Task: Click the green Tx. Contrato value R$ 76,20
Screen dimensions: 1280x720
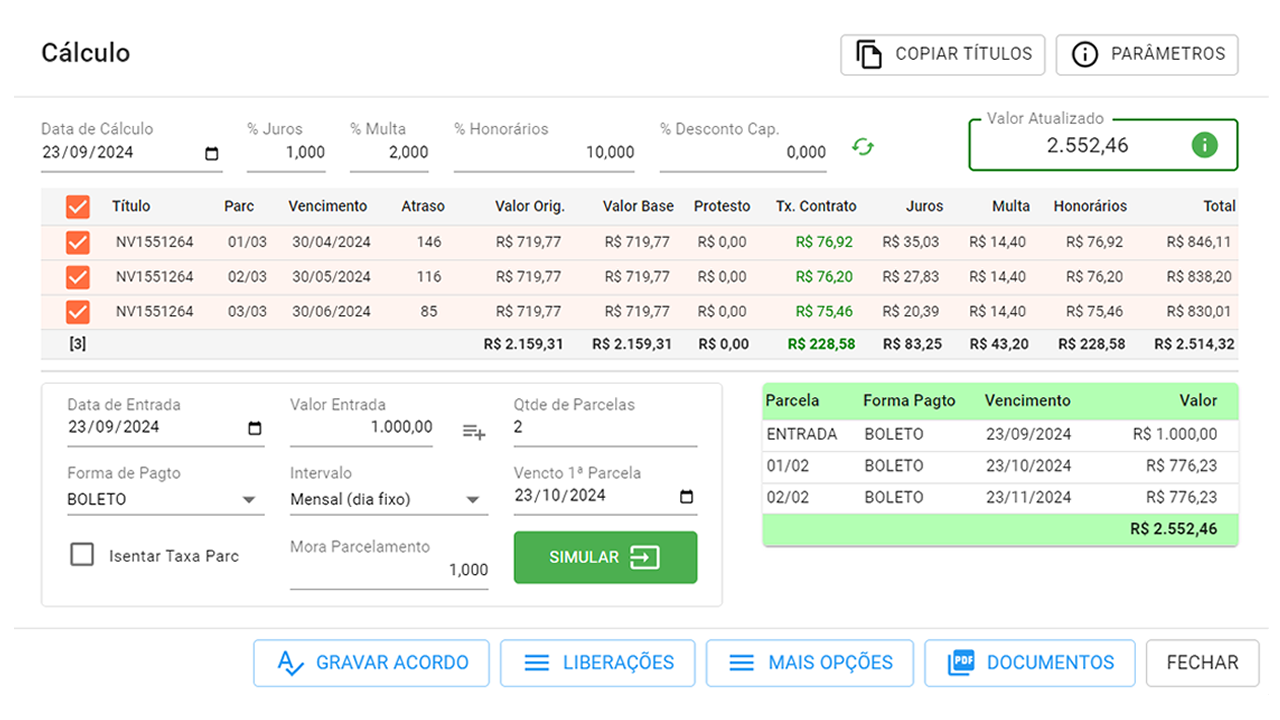Action: 824,277
